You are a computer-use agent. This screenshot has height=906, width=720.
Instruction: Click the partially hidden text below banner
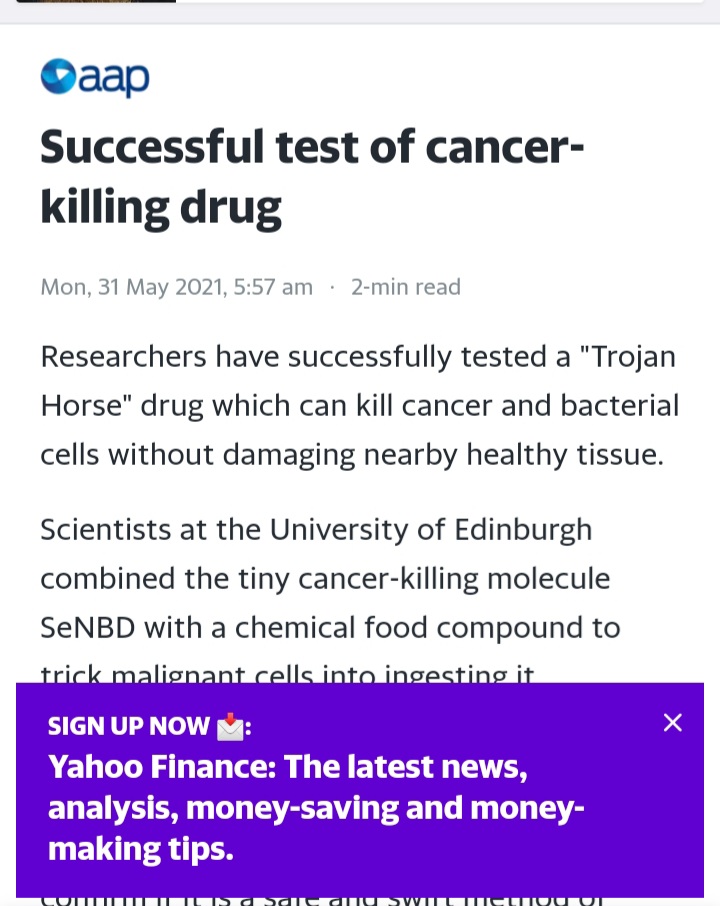[322, 900]
